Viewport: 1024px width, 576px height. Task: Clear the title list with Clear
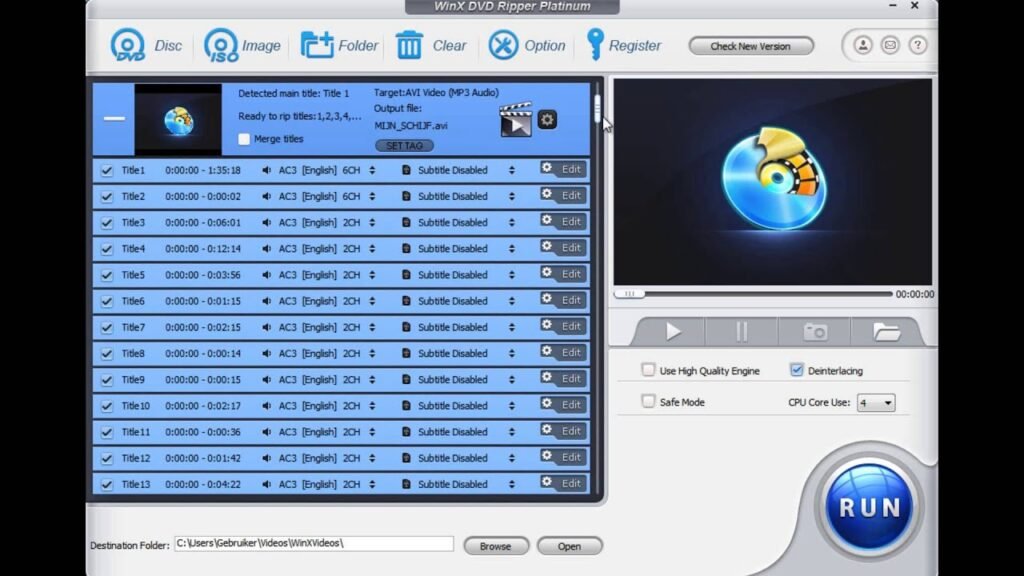coord(431,46)
